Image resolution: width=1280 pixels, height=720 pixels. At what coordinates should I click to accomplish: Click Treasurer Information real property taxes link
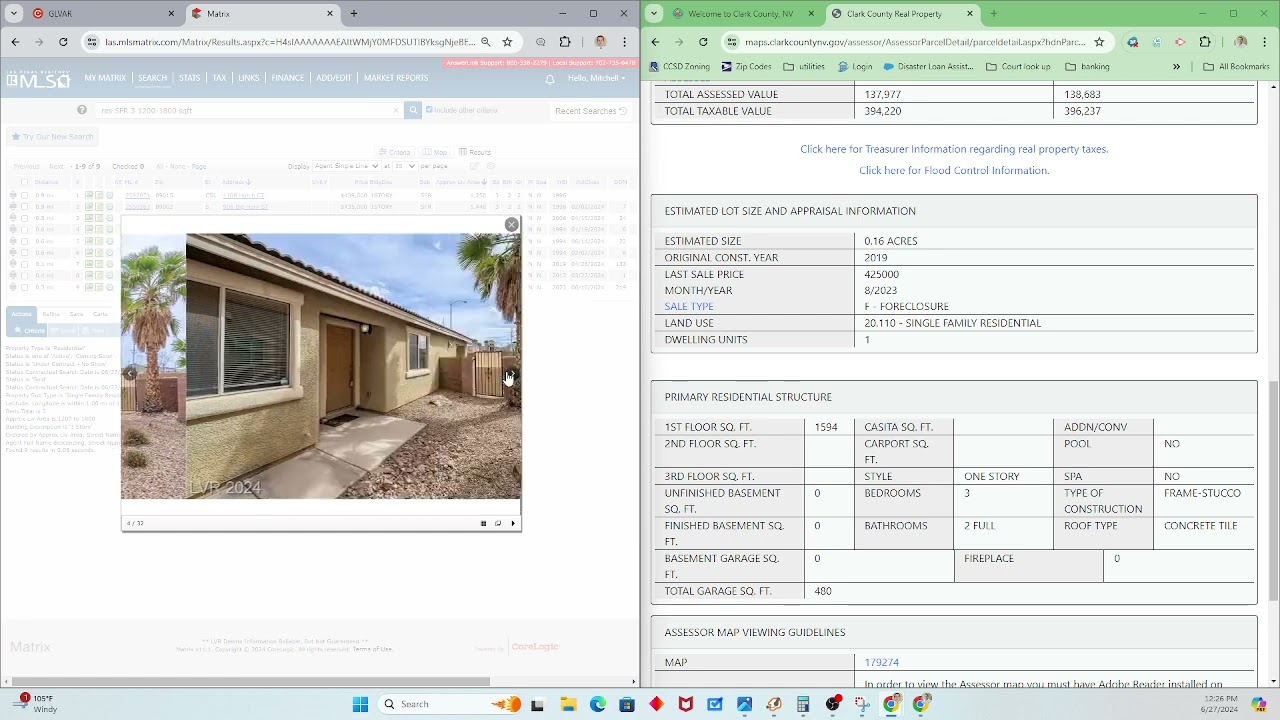pyautogui.click(x=954, y=149)
